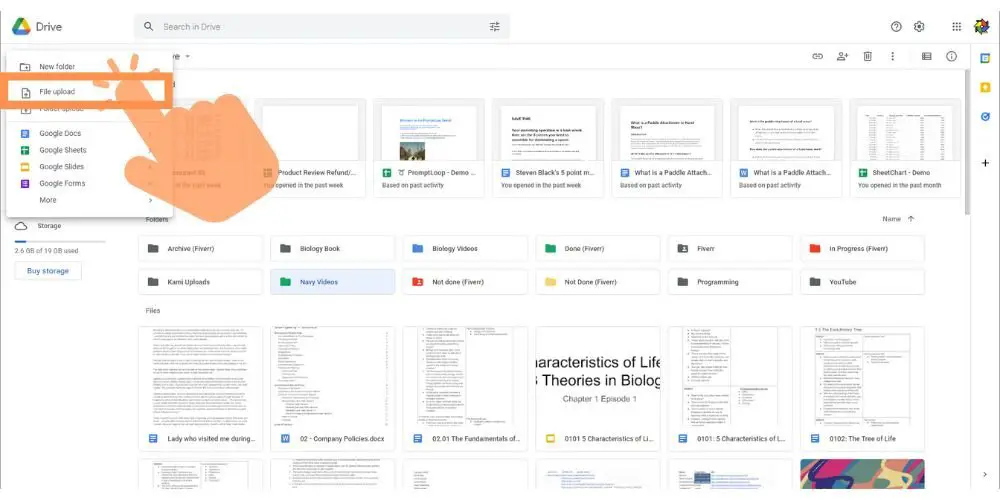This screenshot has width=1000, height=500.
Task: Open the Google apps grid
Action: pos(957,27)
